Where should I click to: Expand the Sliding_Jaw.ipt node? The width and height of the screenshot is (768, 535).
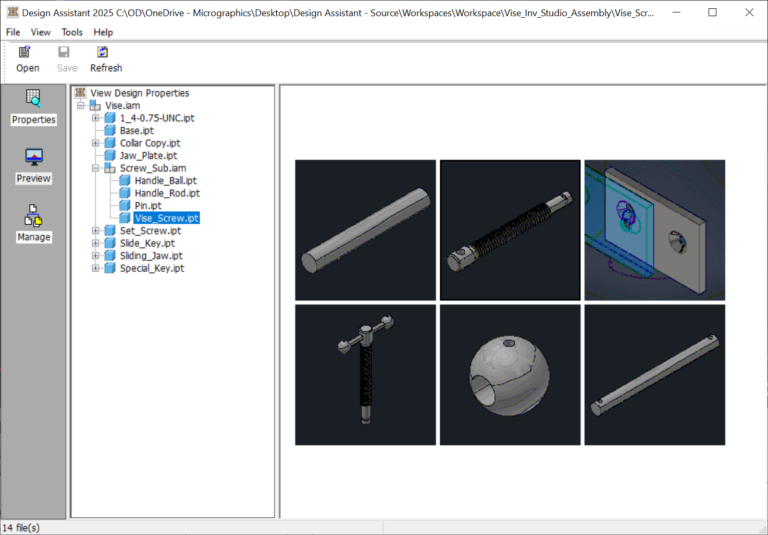(x=96, y=255)
